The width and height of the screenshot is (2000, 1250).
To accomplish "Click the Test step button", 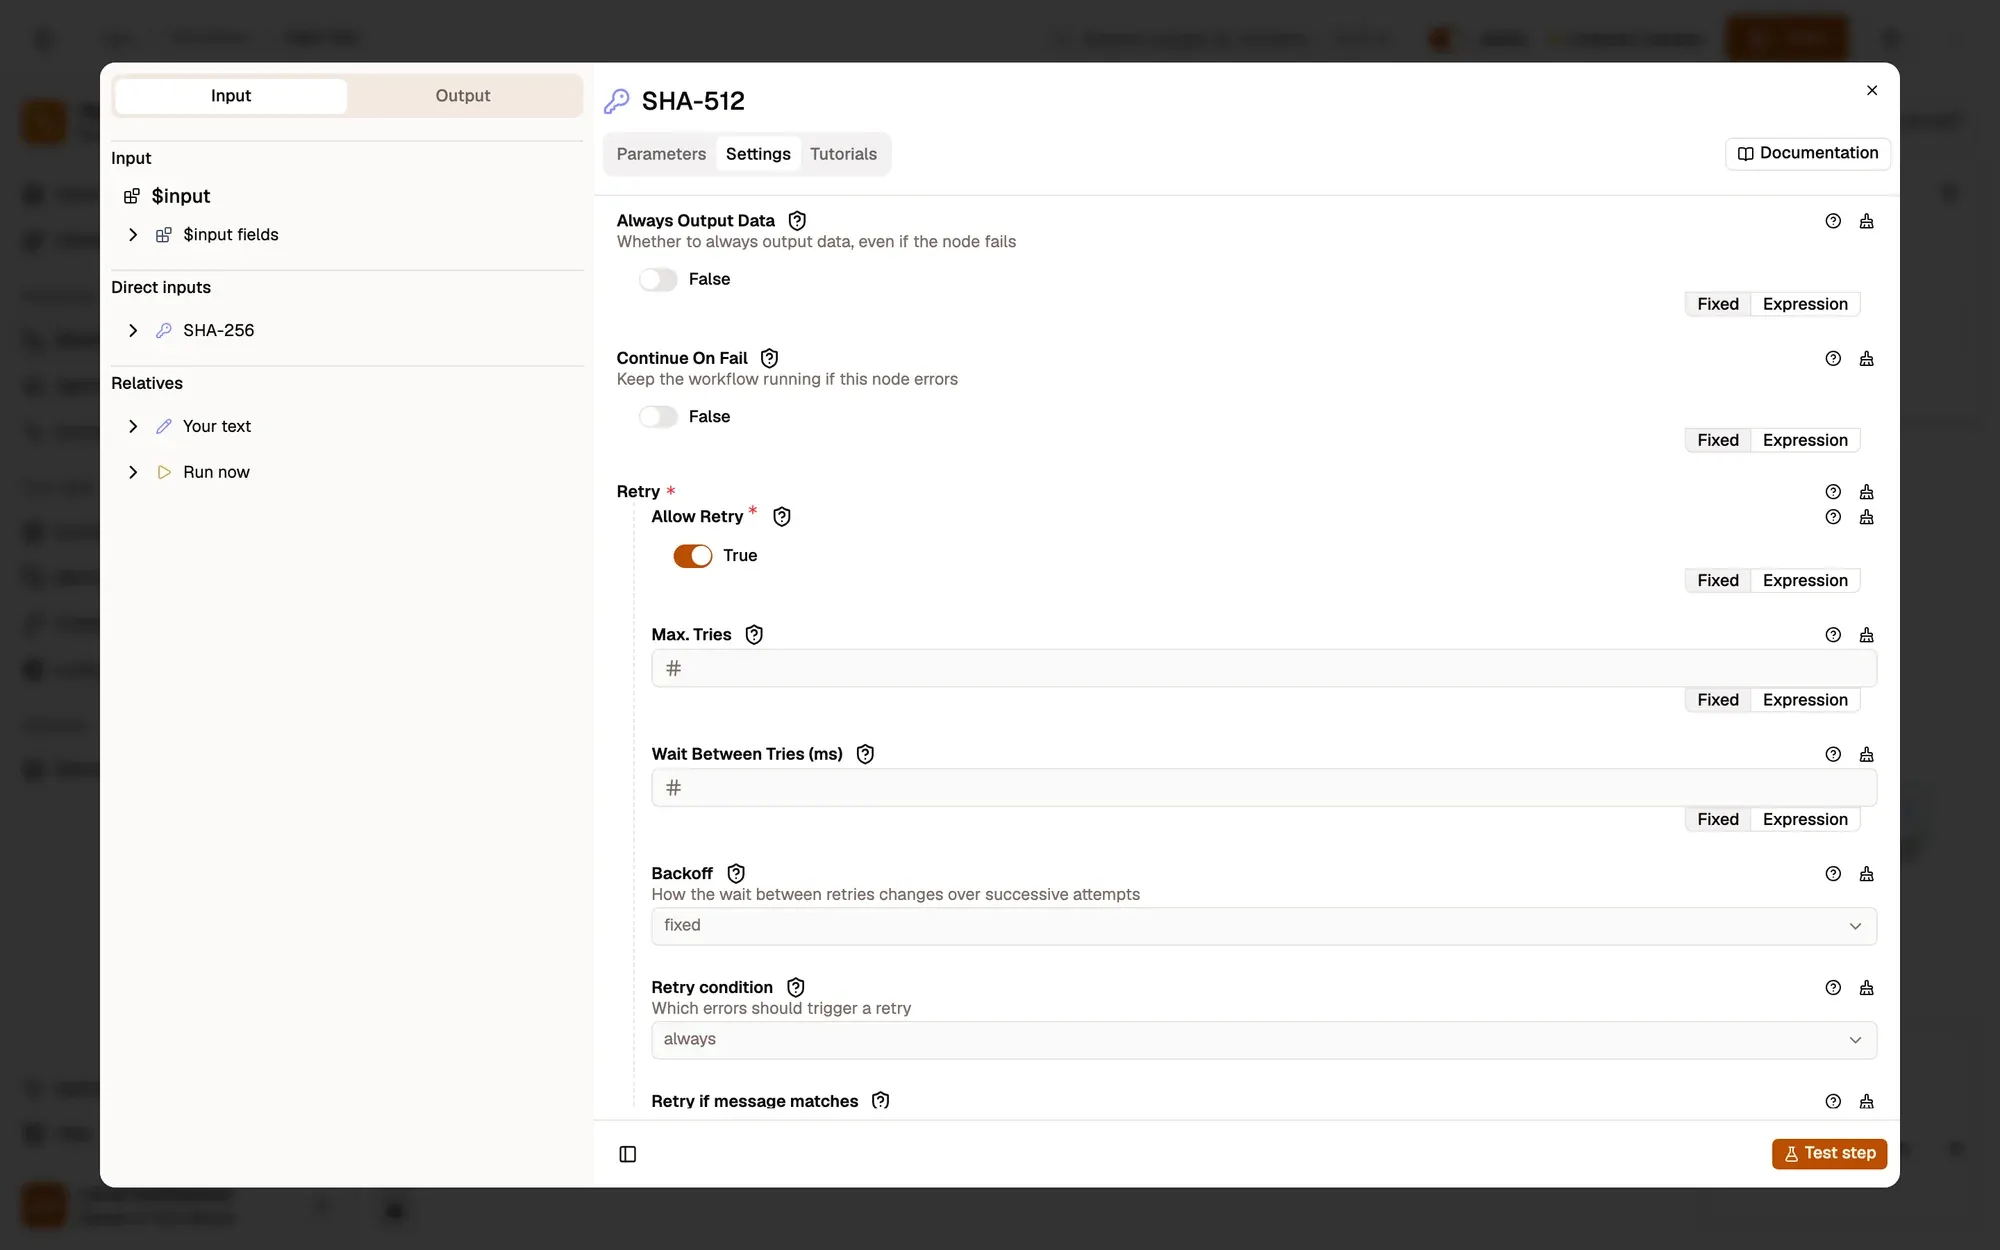I will [1829, 1154].
